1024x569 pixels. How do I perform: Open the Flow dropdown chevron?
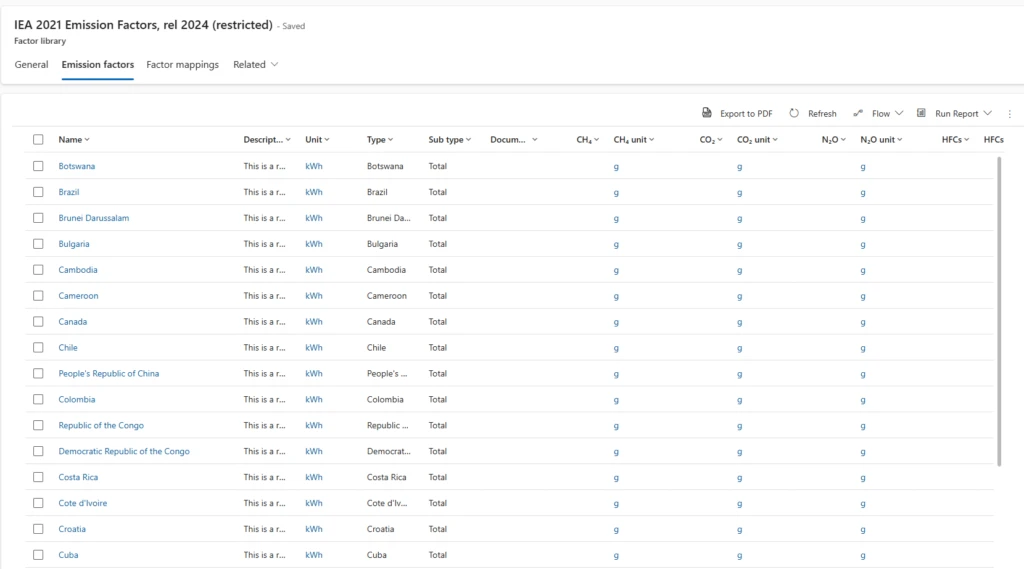[x=899, y=114]
